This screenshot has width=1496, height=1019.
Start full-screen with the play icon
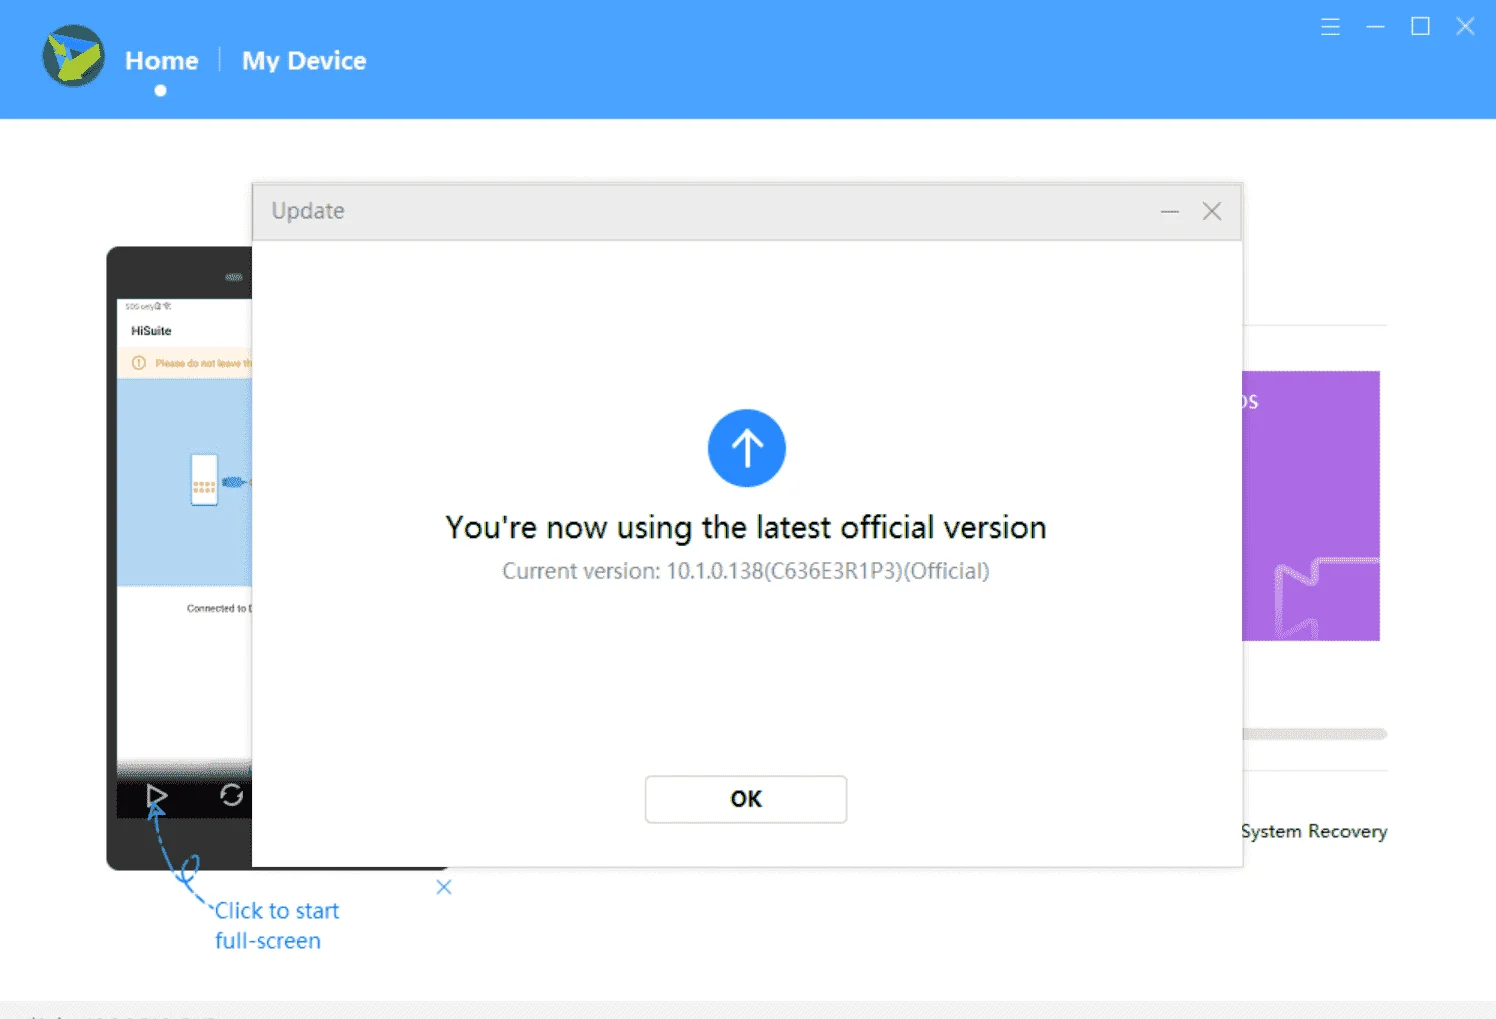pos(156,796)
